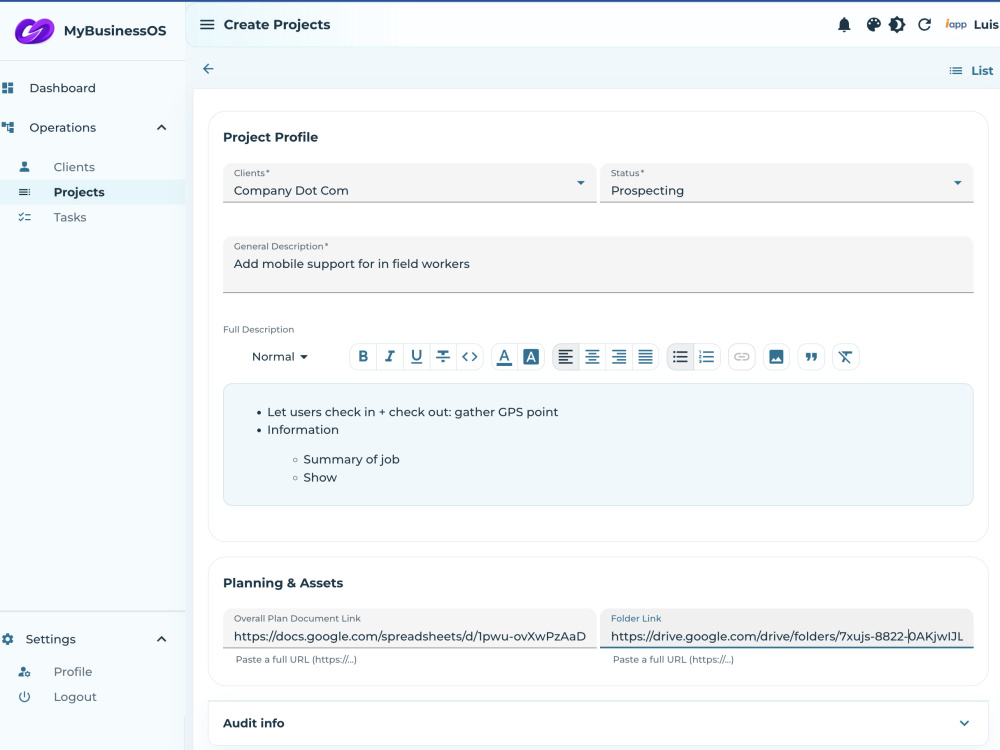Click the Project Profile heading
This screenshot has width=1000, height=750.
270,137
